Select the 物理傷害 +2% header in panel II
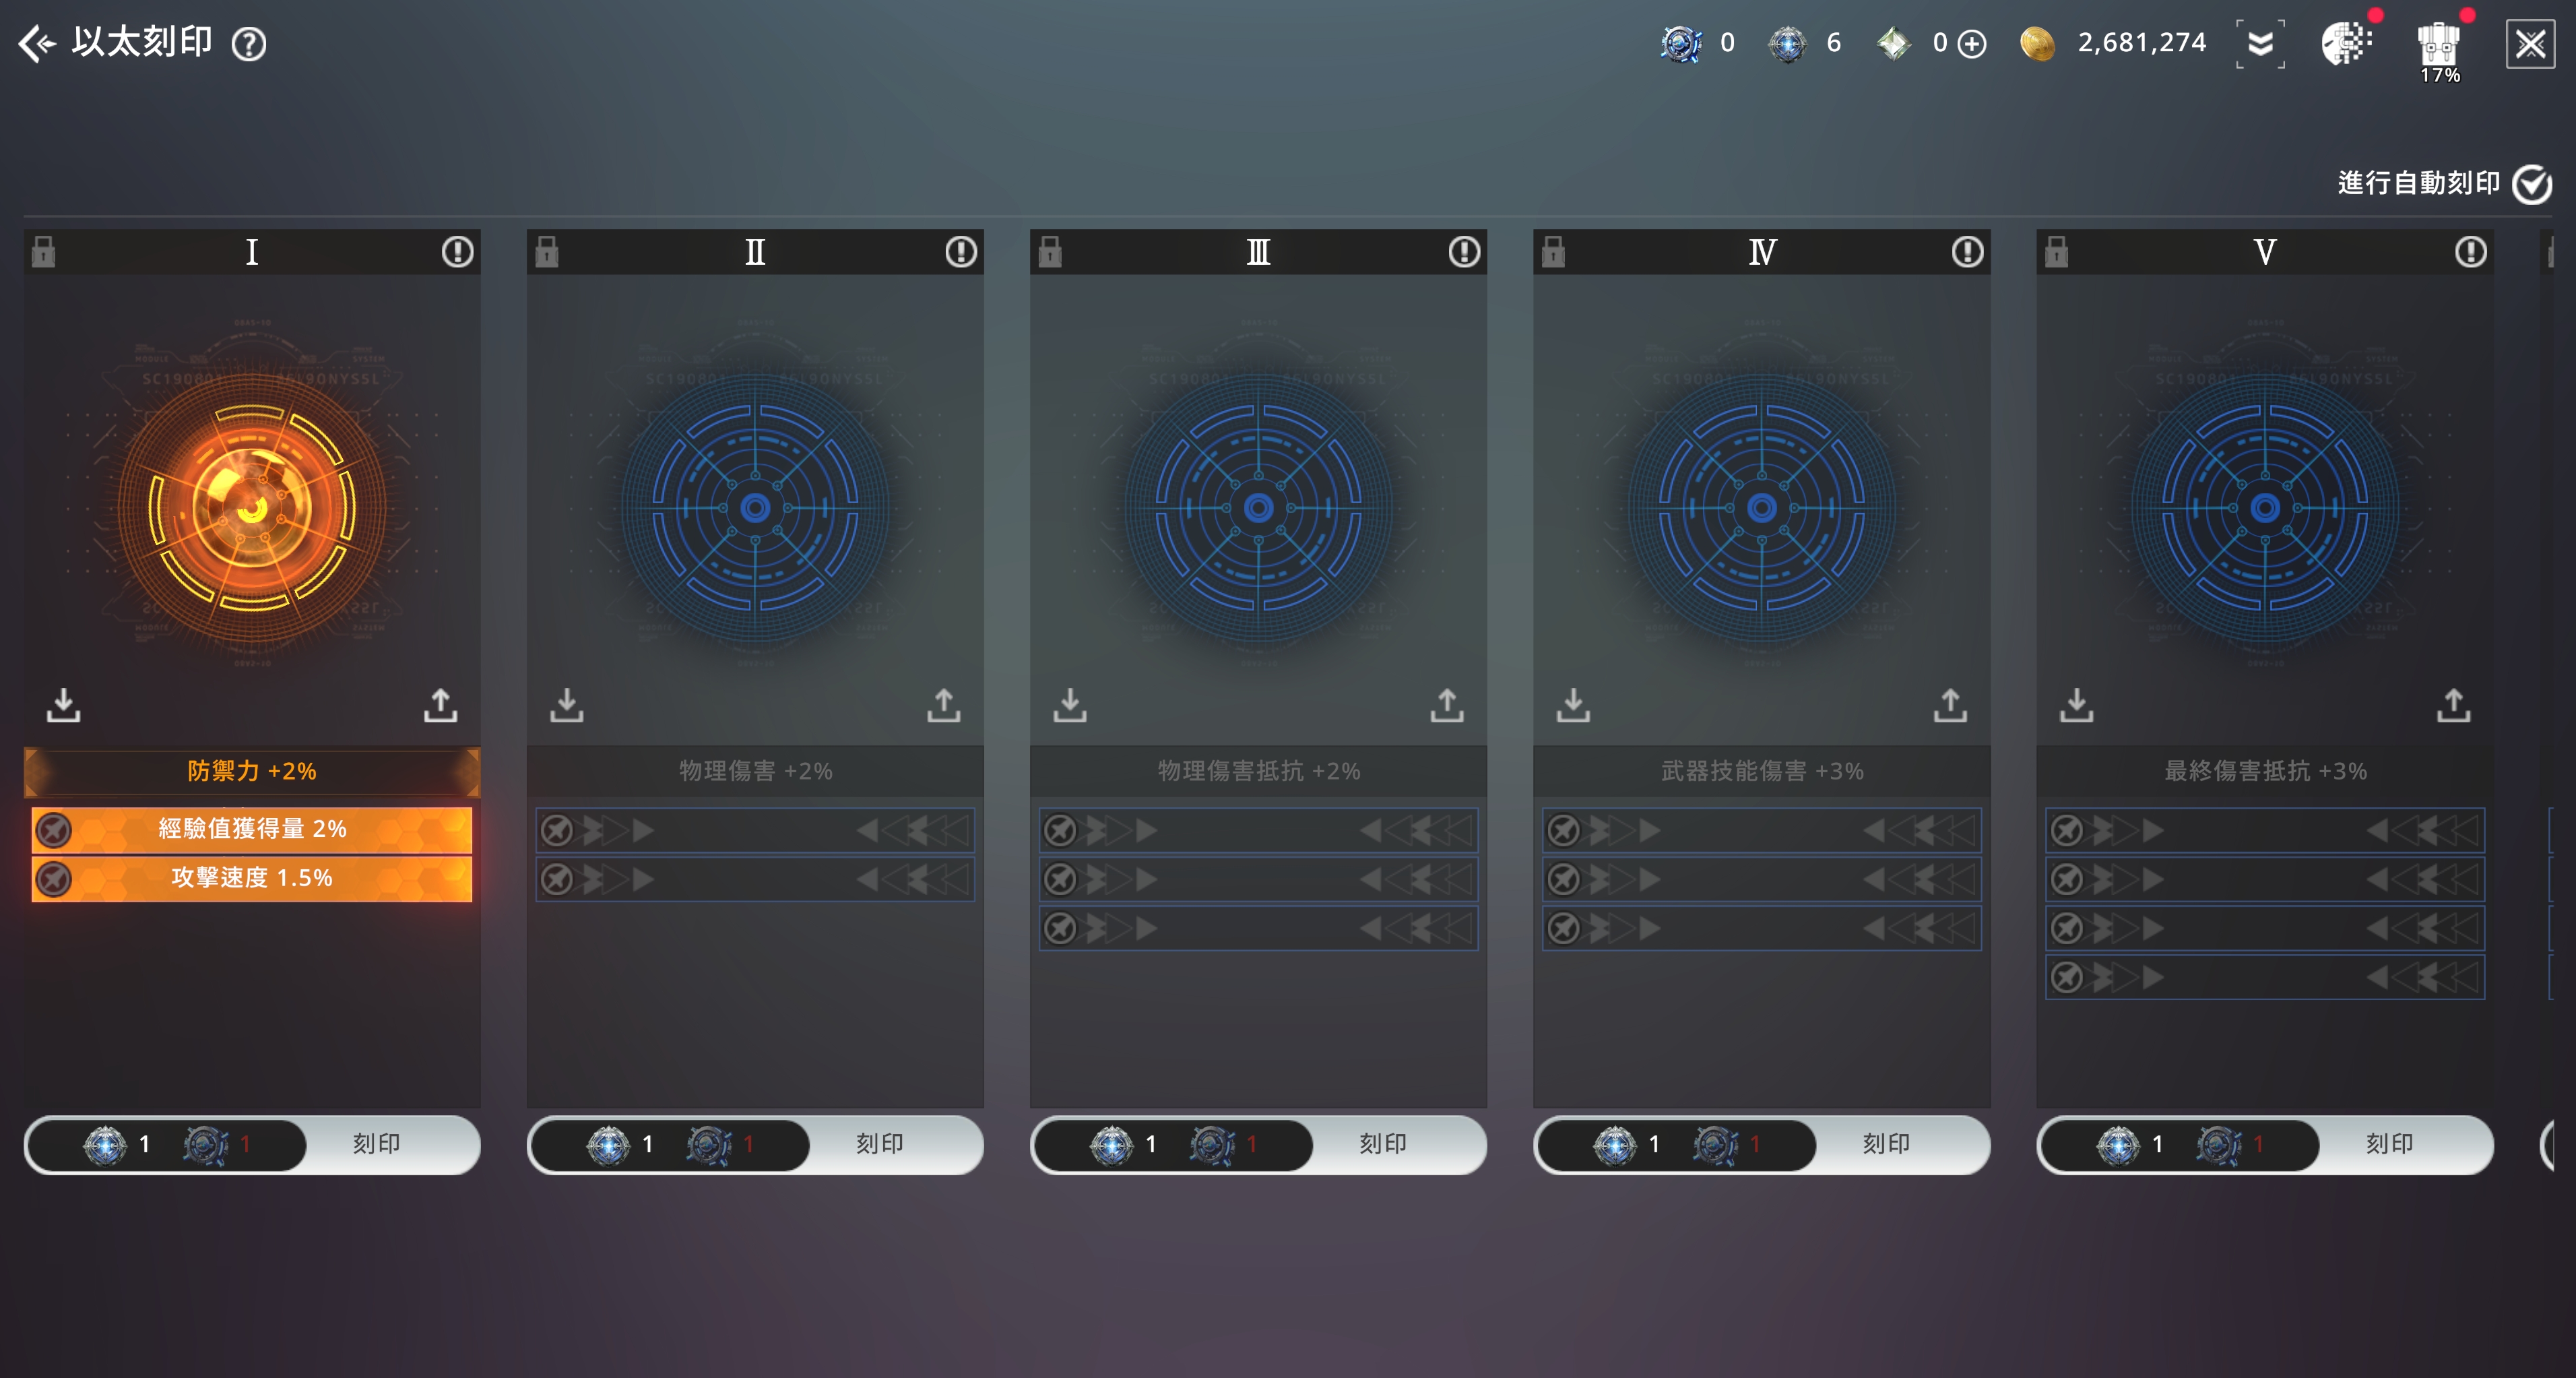2576x1378 pixels. (755, 771)
